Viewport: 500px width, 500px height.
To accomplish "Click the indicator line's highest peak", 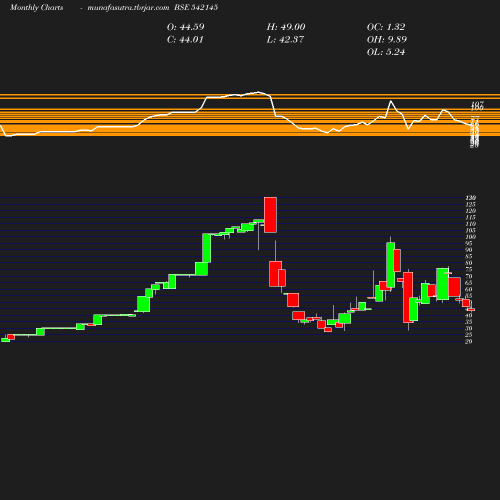I will 258,92.
